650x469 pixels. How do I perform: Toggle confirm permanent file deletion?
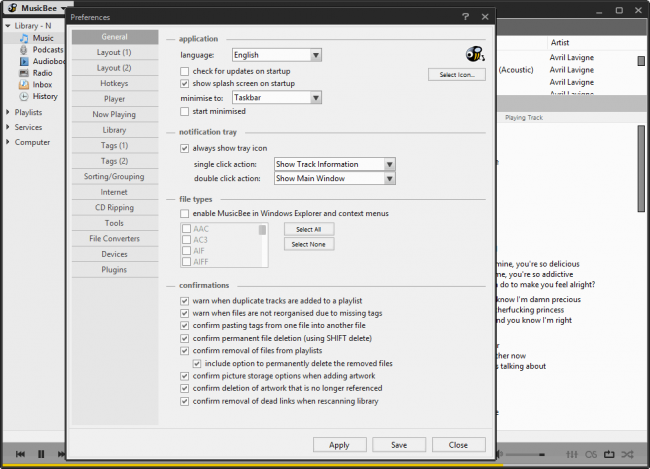tap(184, 338)
